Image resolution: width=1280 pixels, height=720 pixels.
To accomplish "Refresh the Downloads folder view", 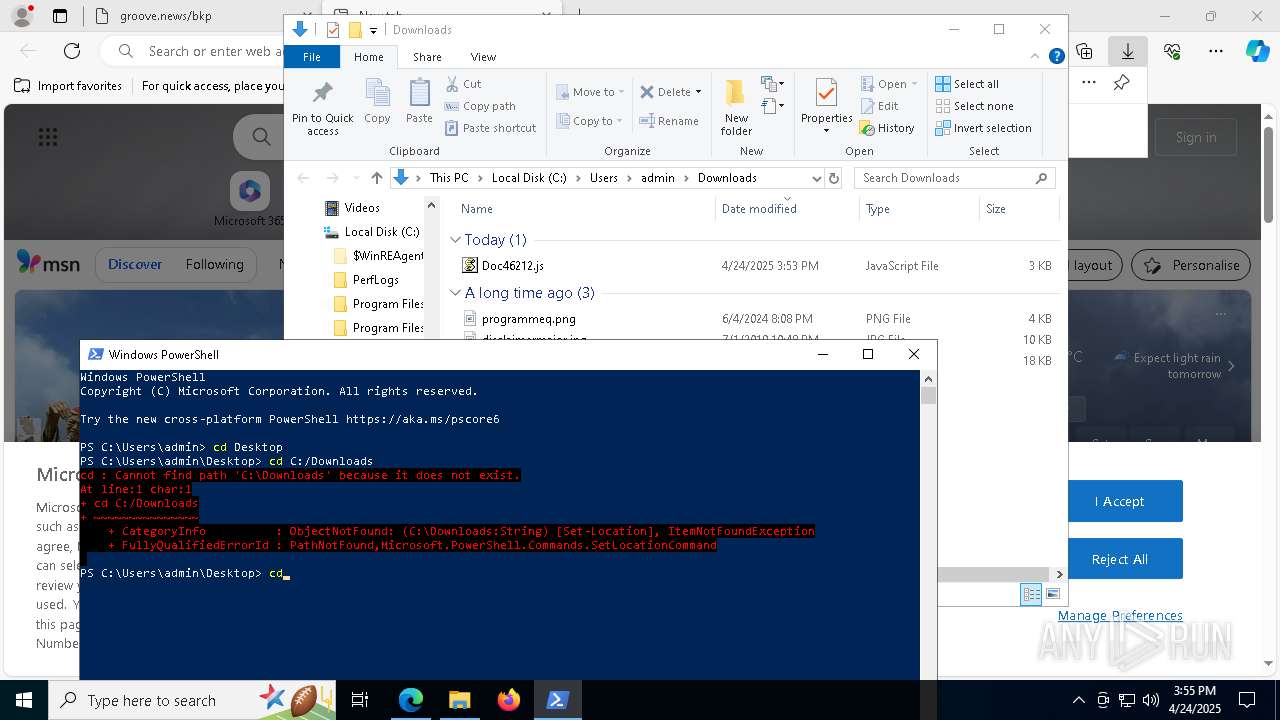I will (834, 178).
